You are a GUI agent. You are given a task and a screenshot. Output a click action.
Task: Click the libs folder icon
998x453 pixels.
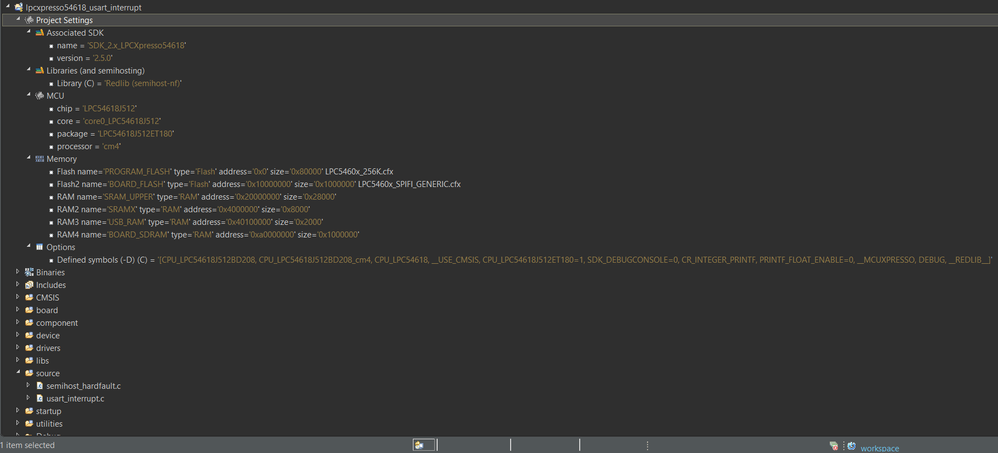(29, 361)
